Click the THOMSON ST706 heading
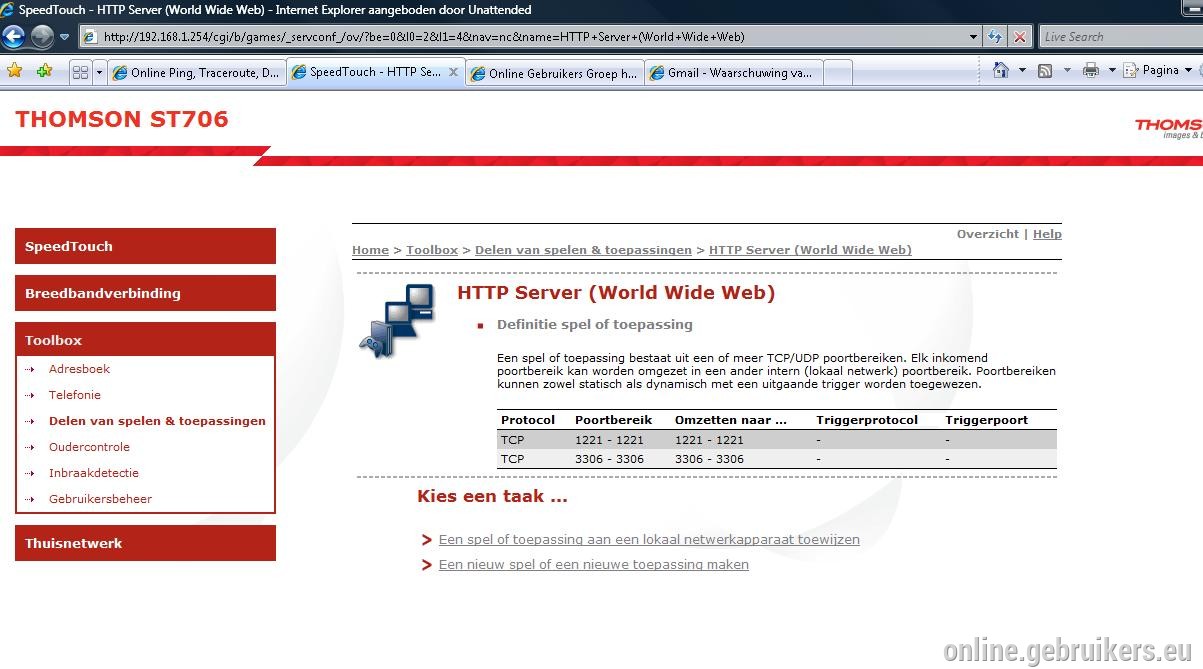 click(122, 119)
